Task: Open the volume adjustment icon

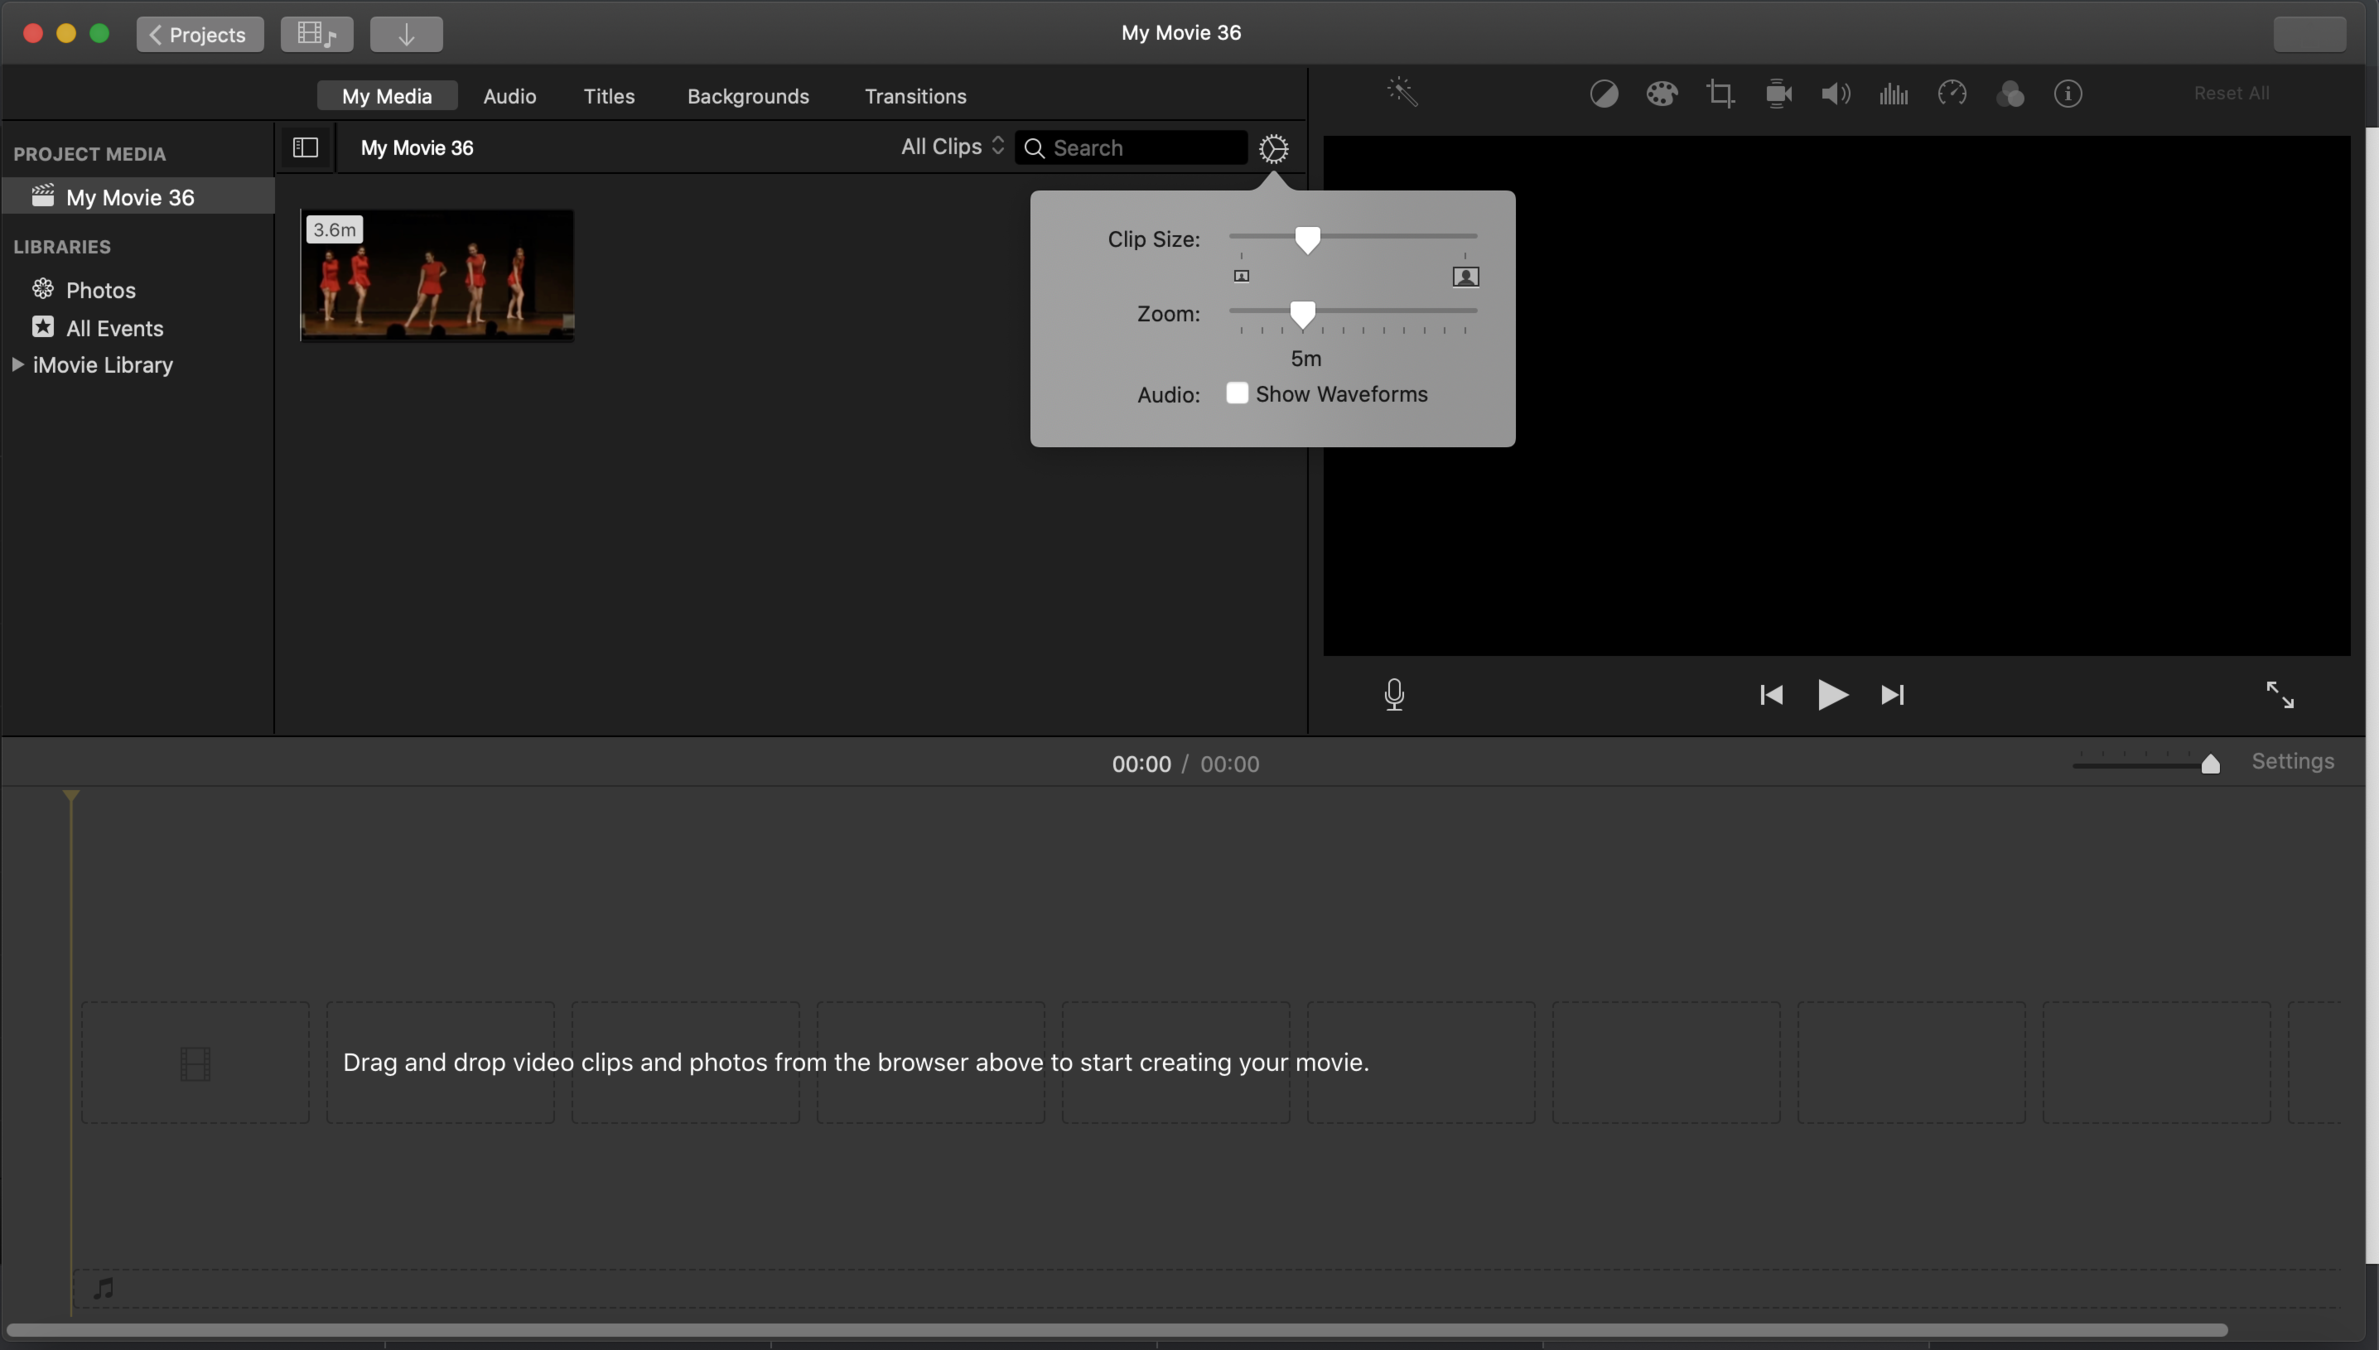Action: [x=1835, y=94]
